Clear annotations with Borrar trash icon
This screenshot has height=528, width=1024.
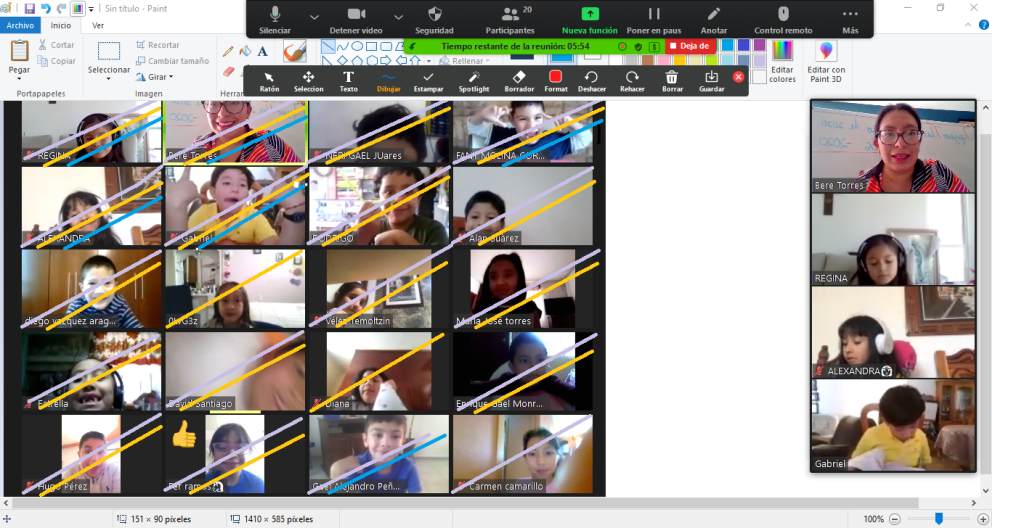point(672,80)
